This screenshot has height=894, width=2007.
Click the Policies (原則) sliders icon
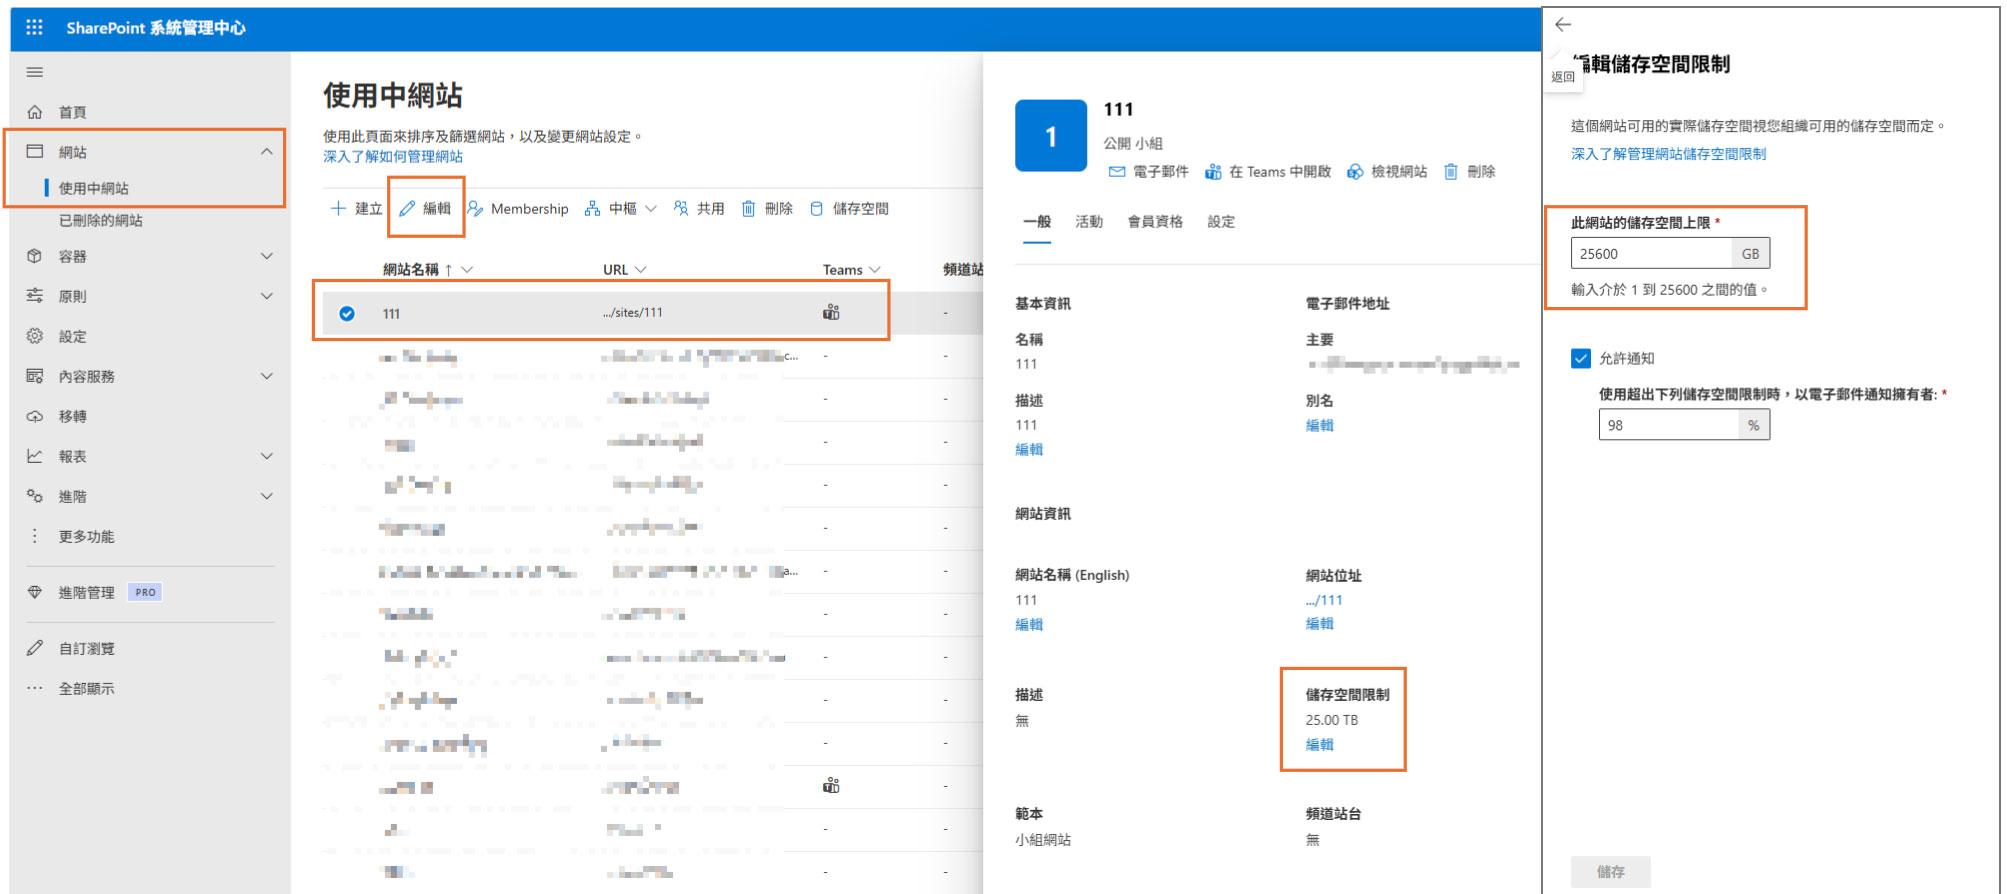(35, 296)
